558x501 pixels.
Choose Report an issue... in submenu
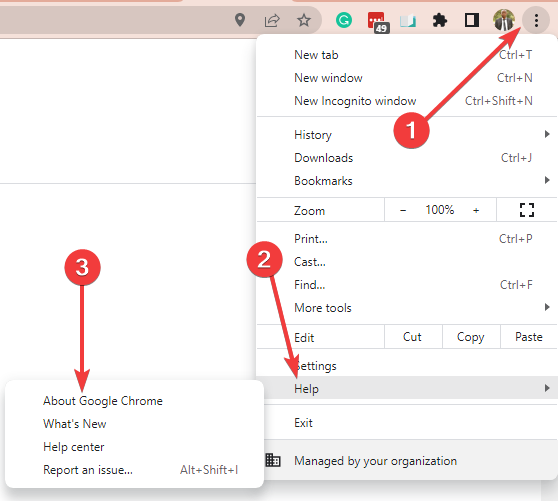[135, 470]
